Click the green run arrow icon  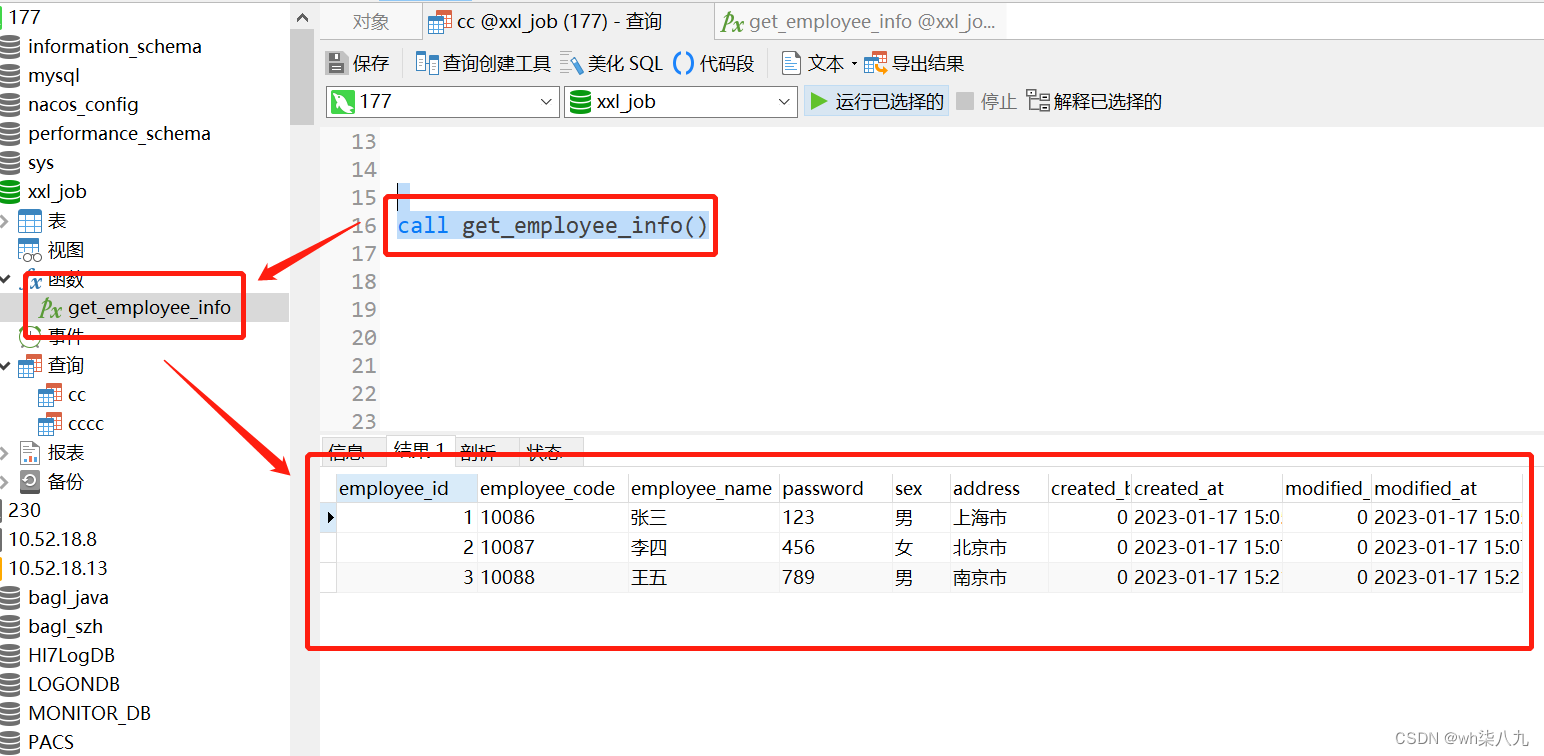(x=819, y=101)
